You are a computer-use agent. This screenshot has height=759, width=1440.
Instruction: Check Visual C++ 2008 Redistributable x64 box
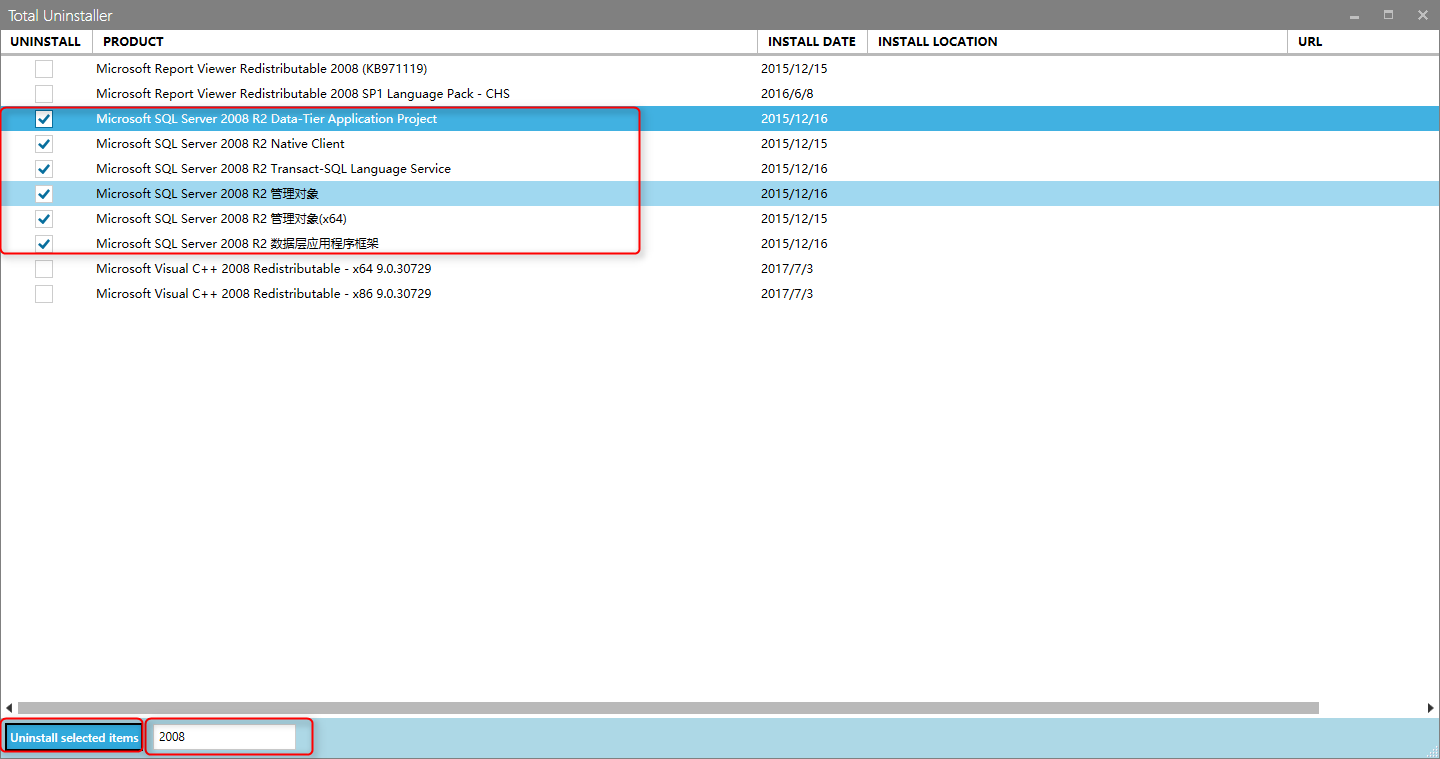pyautogui.click(x=44, y=269)
